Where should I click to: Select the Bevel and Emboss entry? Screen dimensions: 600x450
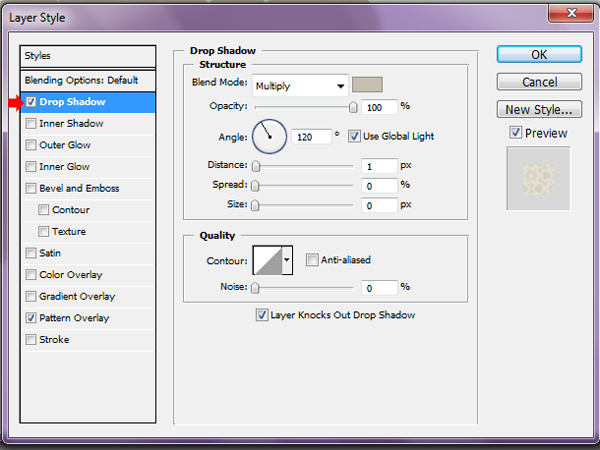[79, 188]
